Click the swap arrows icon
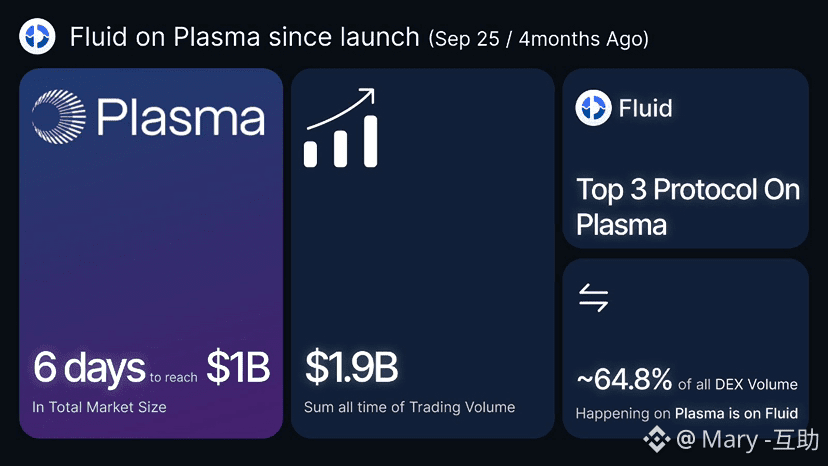Image resolution: width=828 pixels, height=466 pixels. 594,297
